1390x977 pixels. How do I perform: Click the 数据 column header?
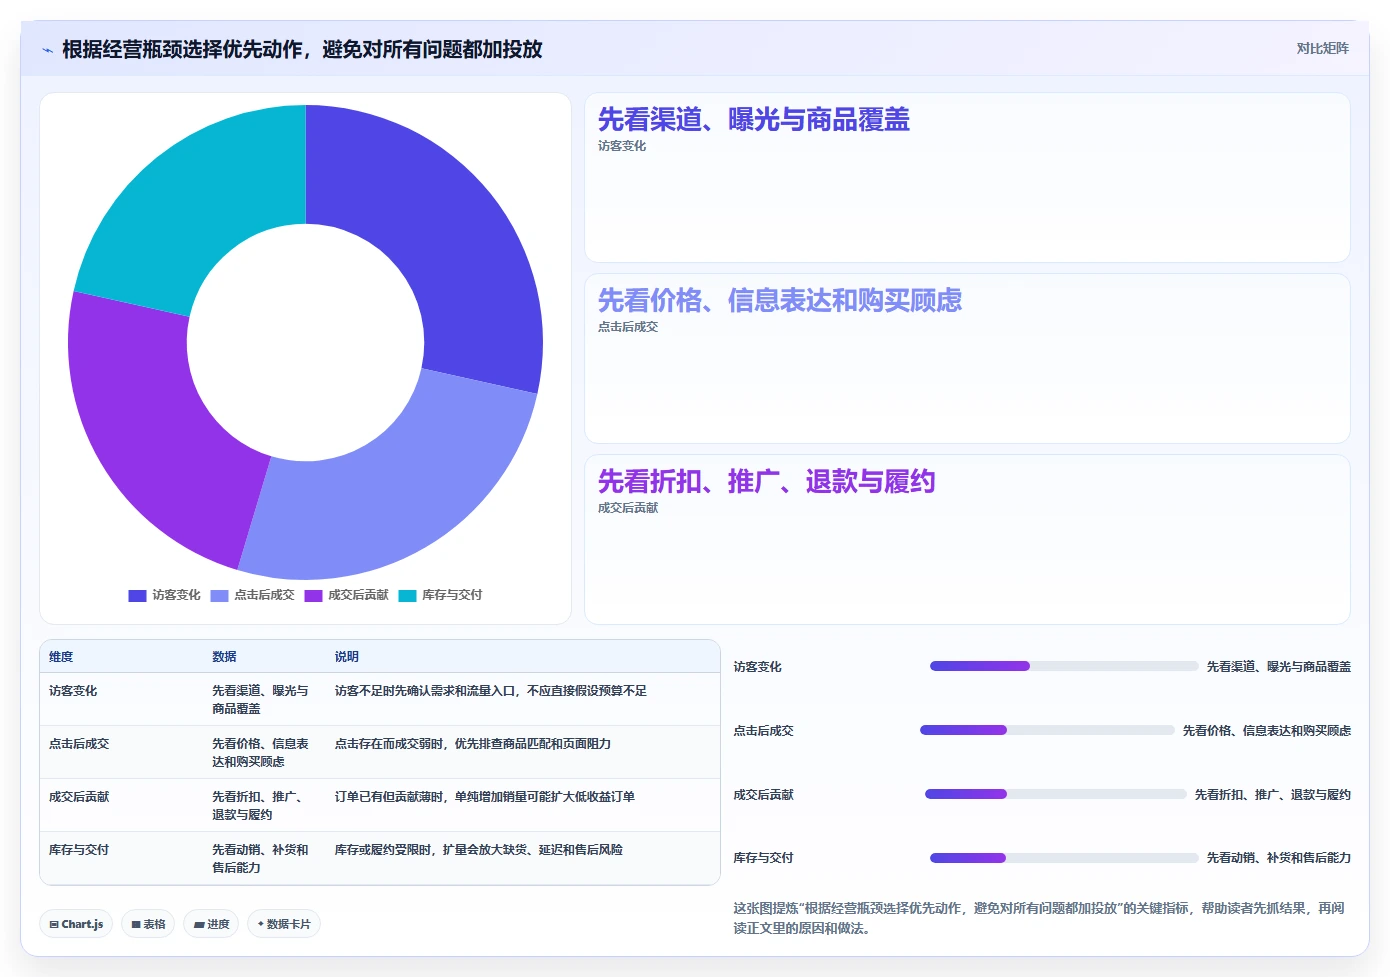[x=224, y=657]
